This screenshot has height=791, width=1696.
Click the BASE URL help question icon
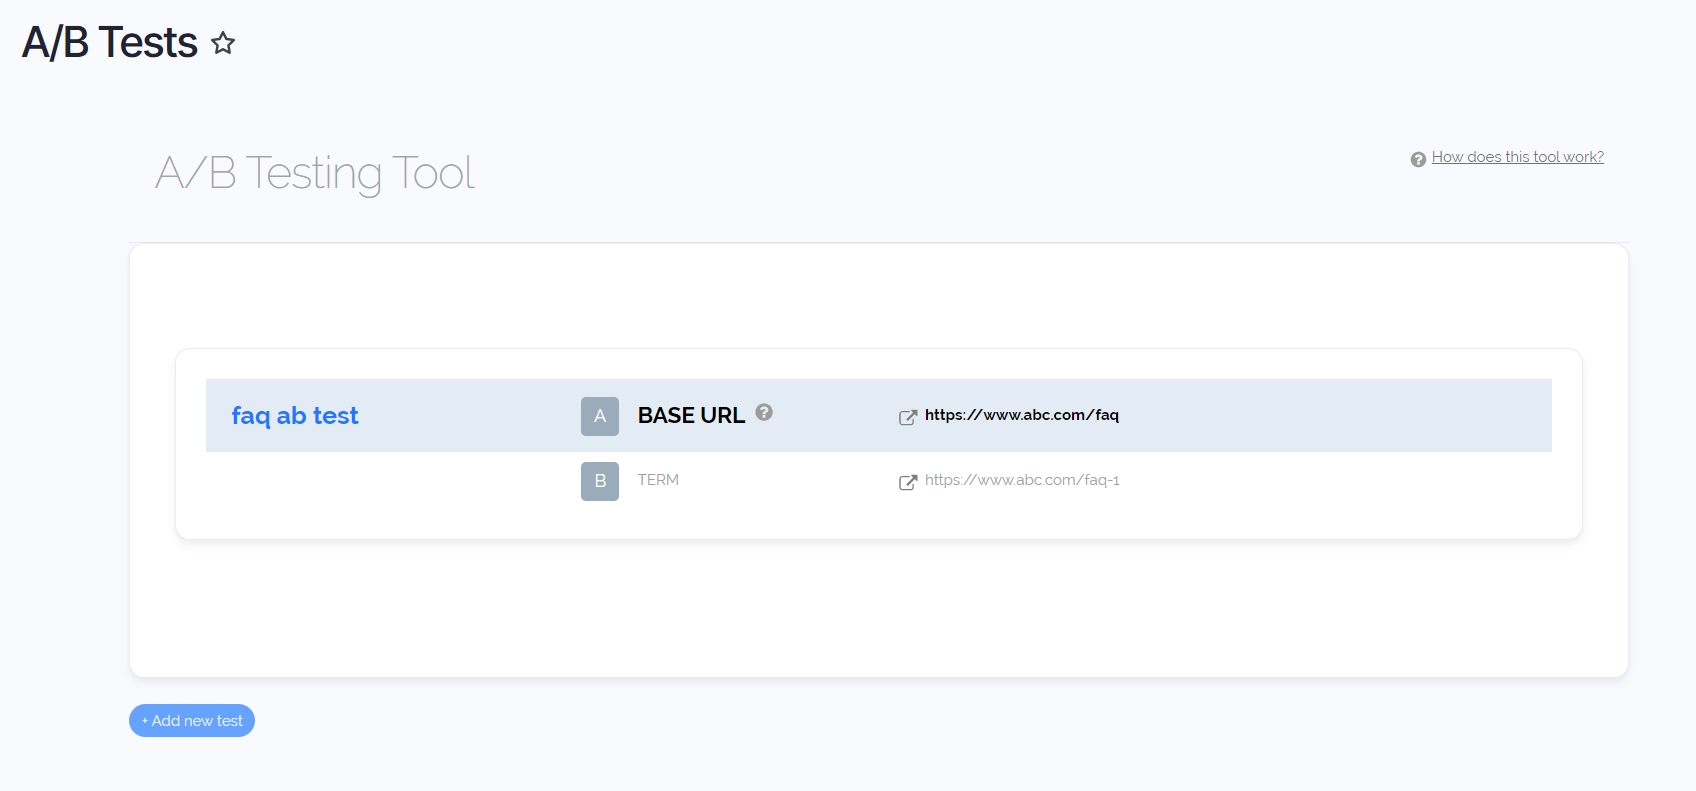pos(764,412)
